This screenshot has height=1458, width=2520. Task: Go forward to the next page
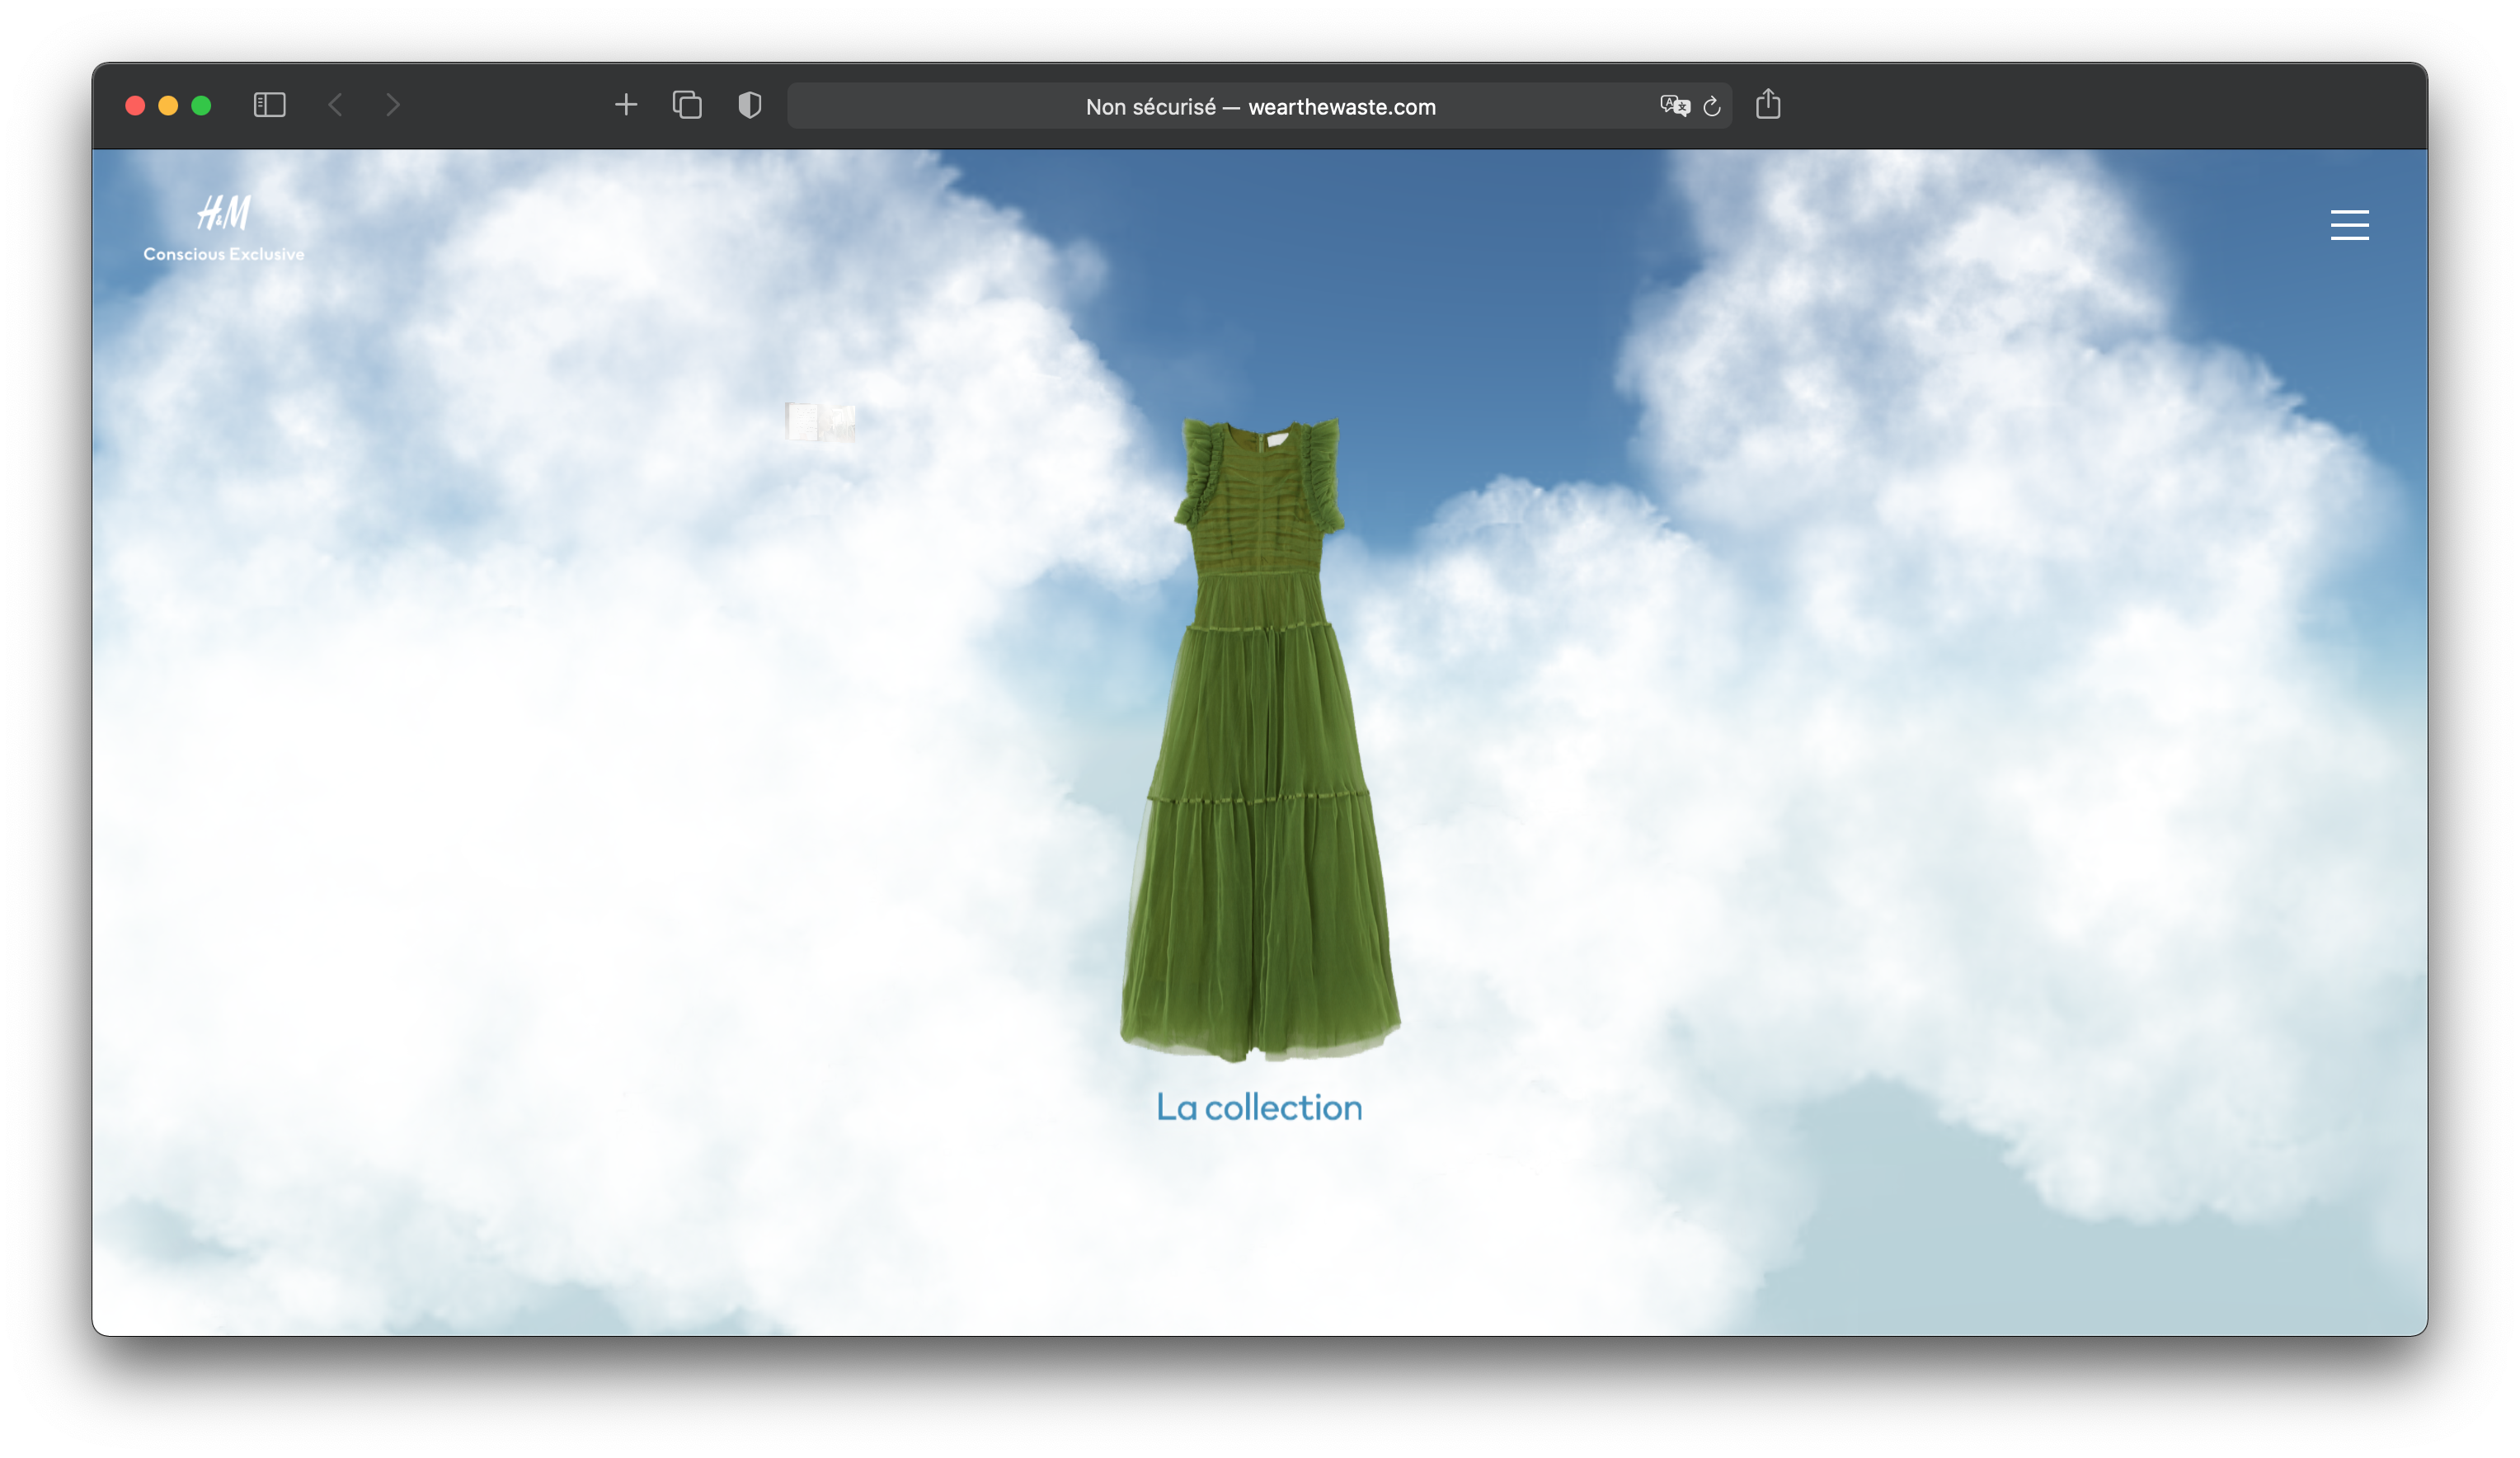[393, 105]
